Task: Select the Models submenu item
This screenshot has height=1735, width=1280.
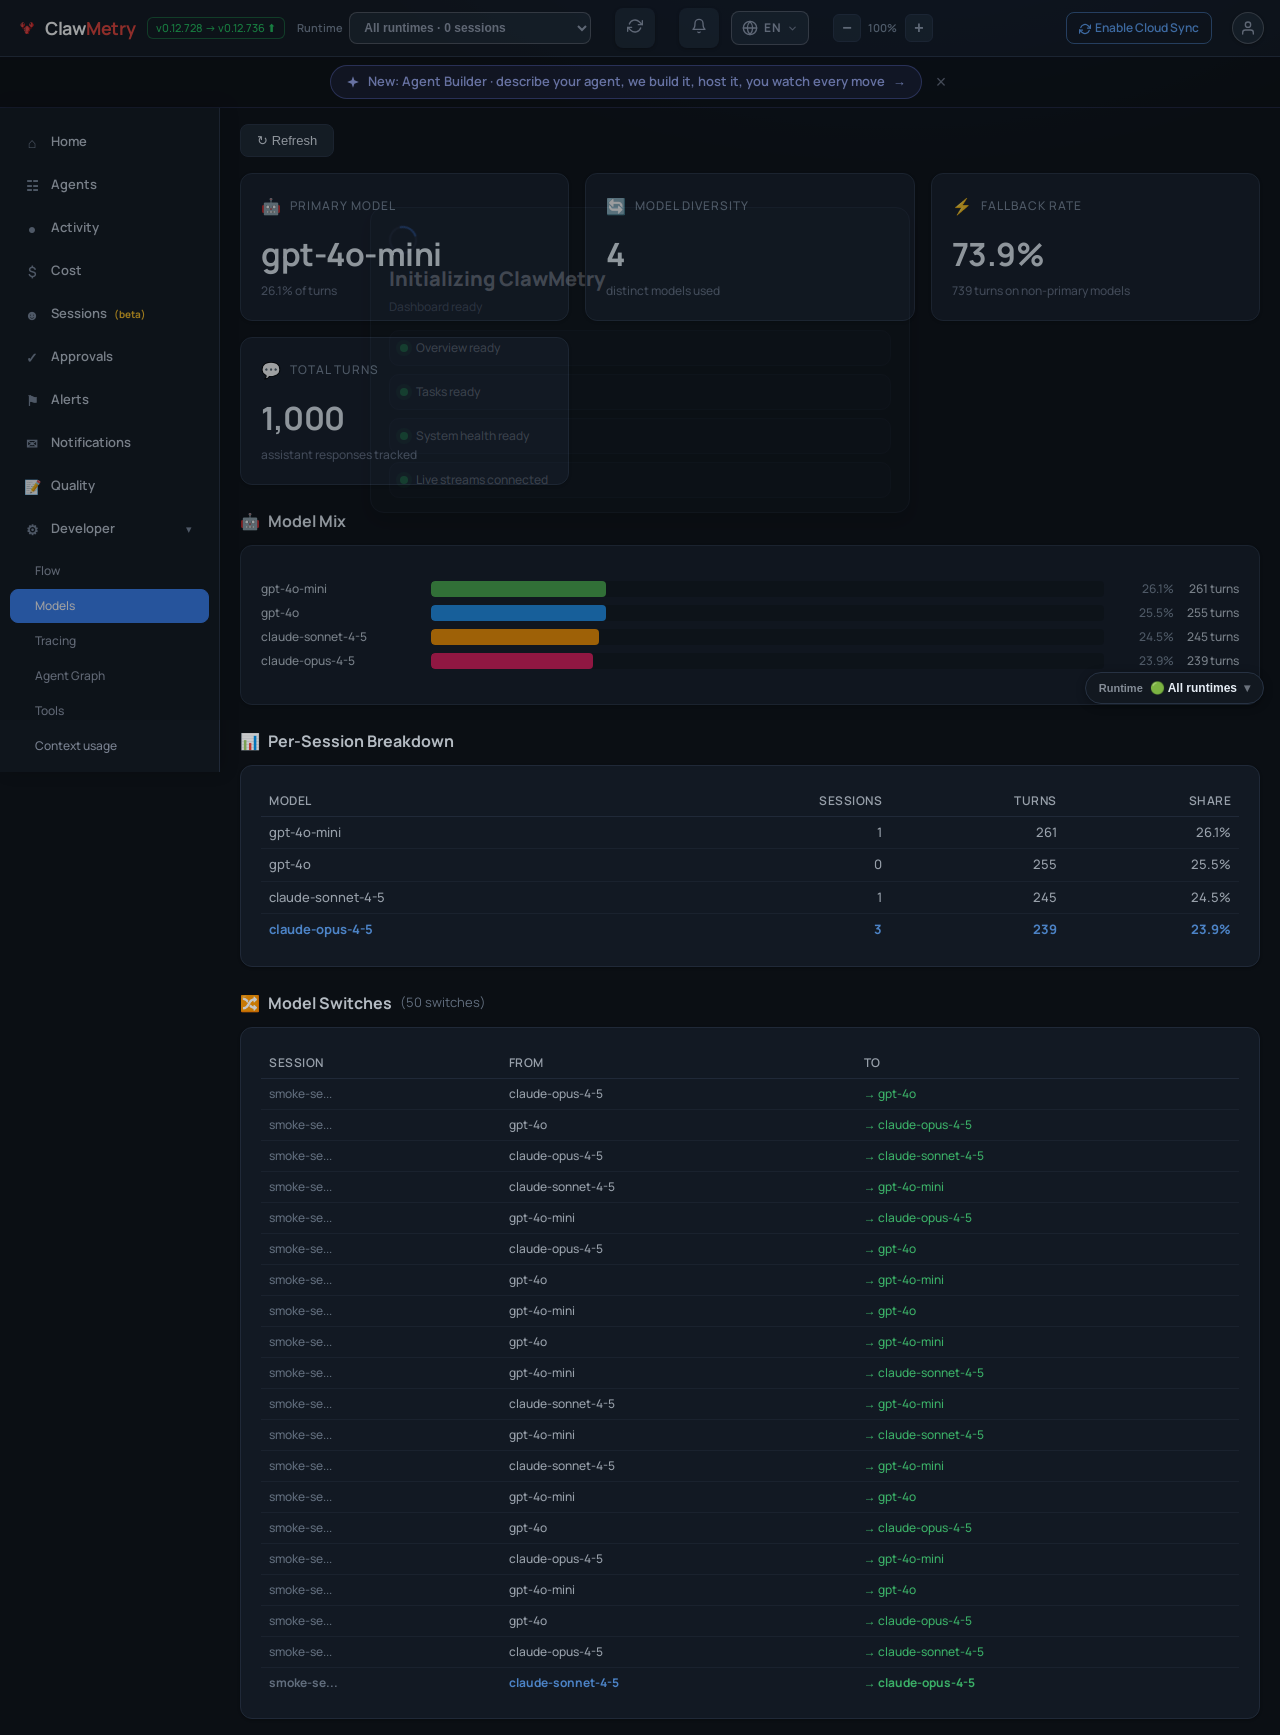Action: [x=109, y=606]
